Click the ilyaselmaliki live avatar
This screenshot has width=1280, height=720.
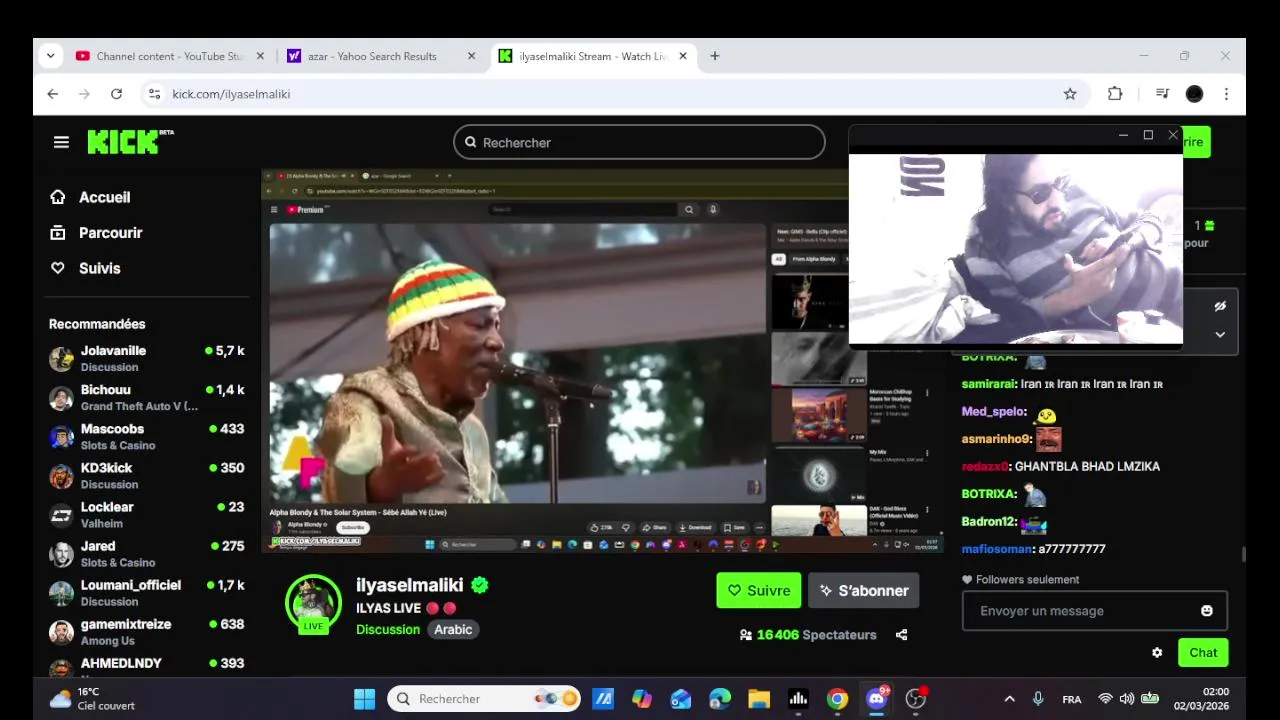click(x=314, y=603)
